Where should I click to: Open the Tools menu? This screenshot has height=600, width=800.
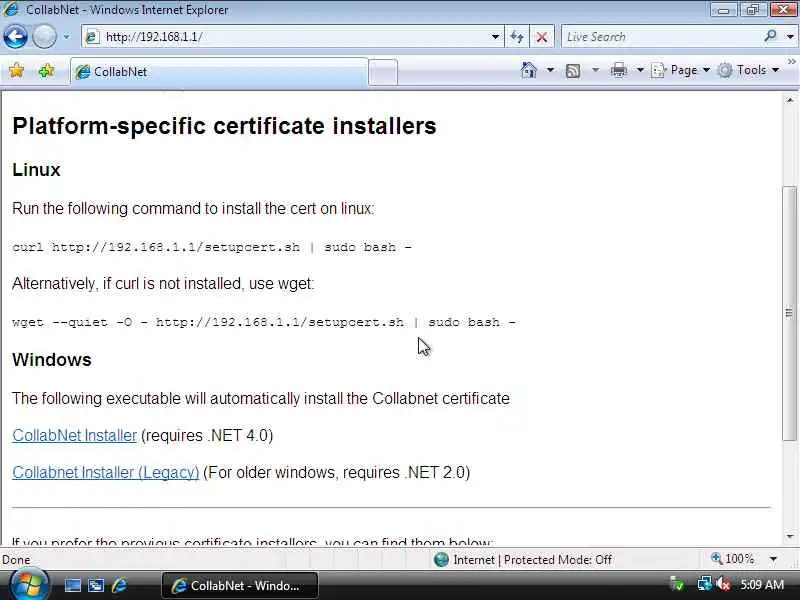748,70
